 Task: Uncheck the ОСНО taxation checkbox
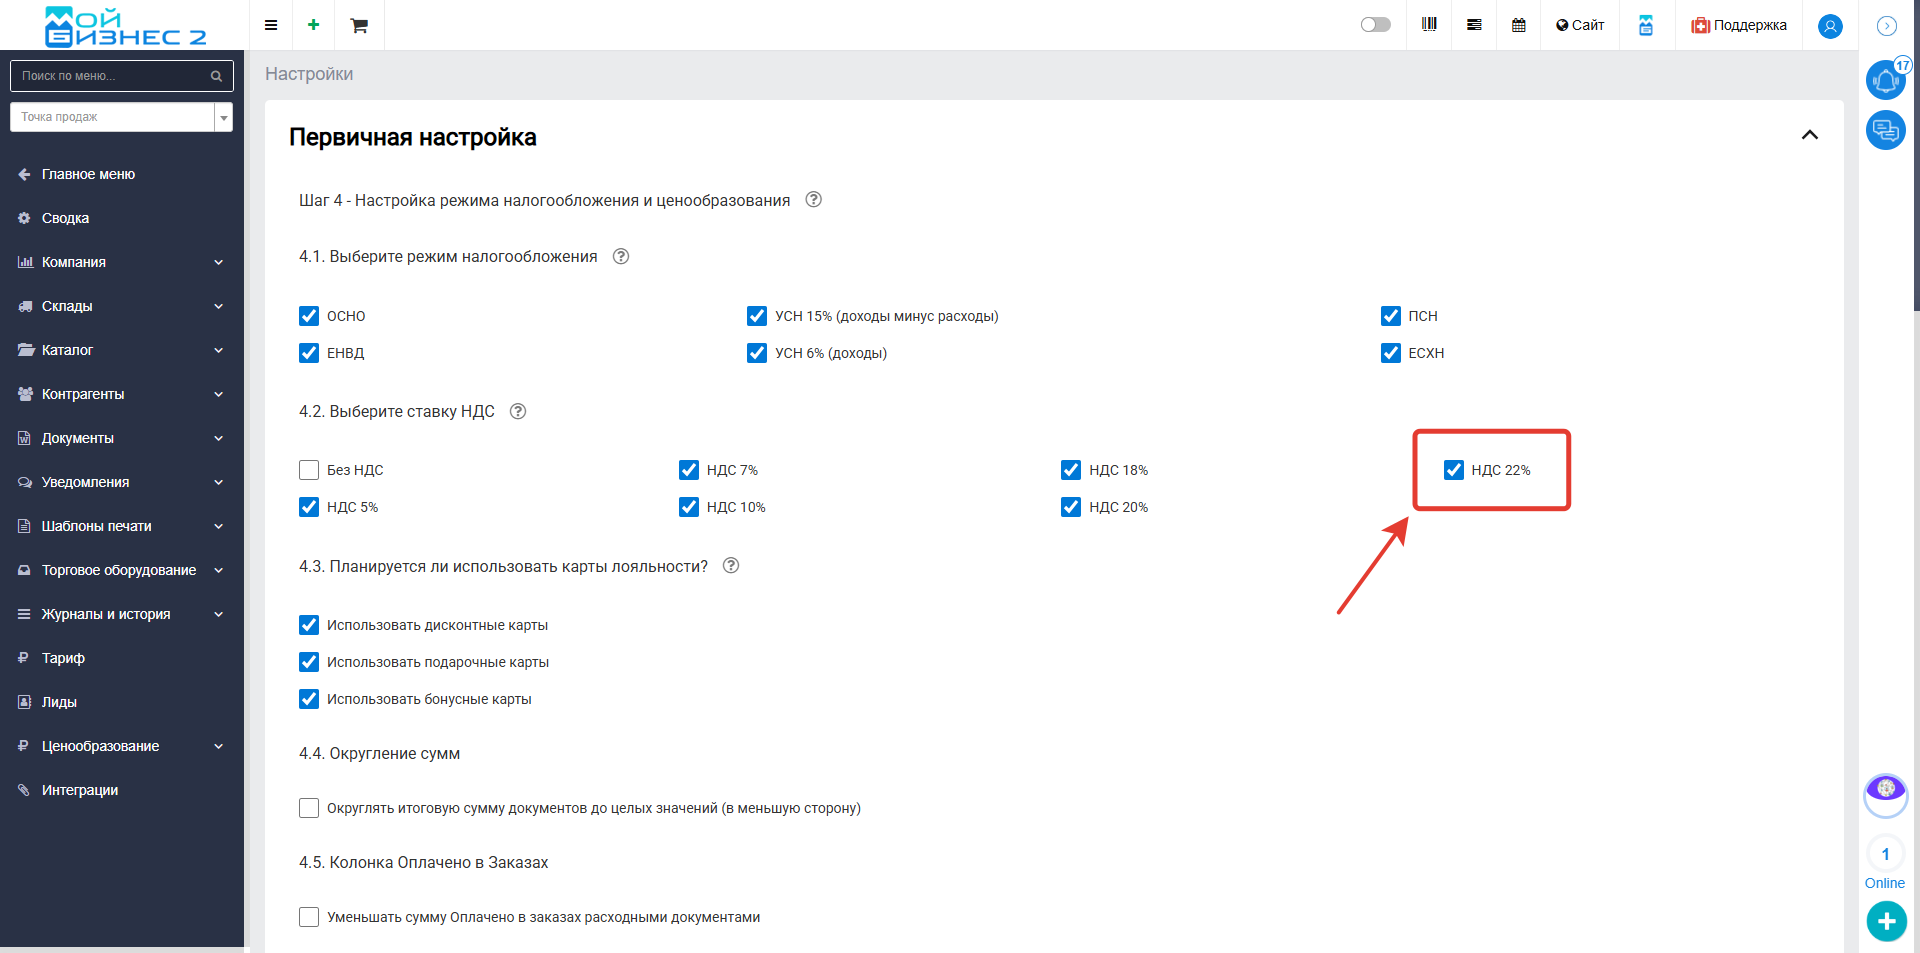pyautogui.click(x=309, y=316)
